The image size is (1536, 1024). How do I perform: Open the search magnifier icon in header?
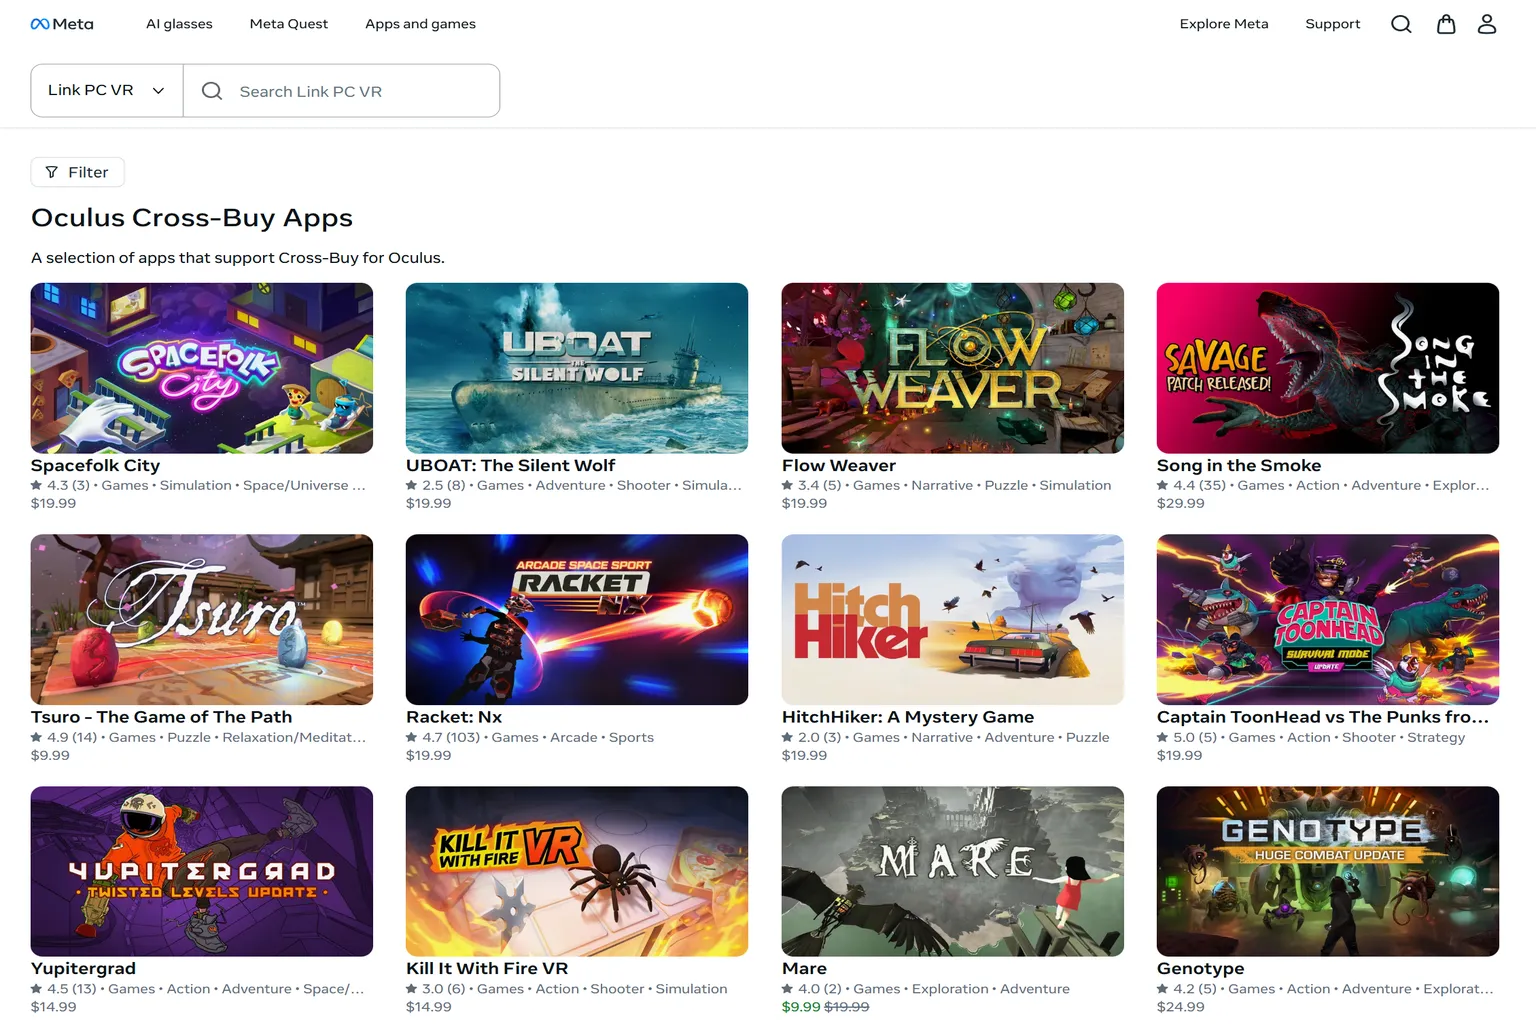[1401, 24]
